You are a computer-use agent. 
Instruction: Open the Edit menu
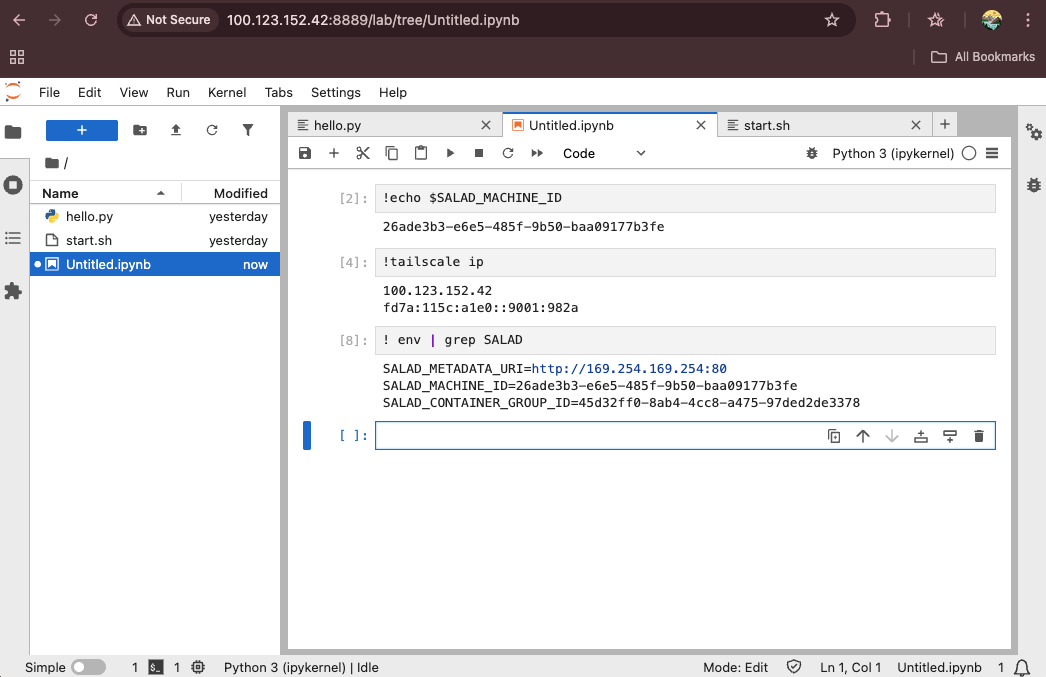click(89, 93)
